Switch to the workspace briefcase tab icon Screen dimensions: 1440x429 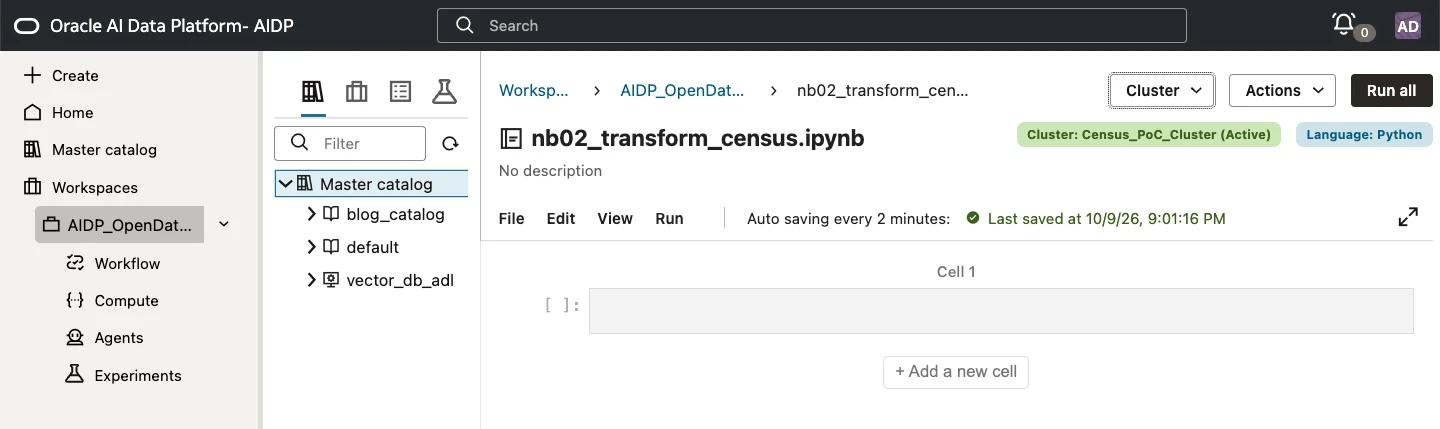pos(356,92)
